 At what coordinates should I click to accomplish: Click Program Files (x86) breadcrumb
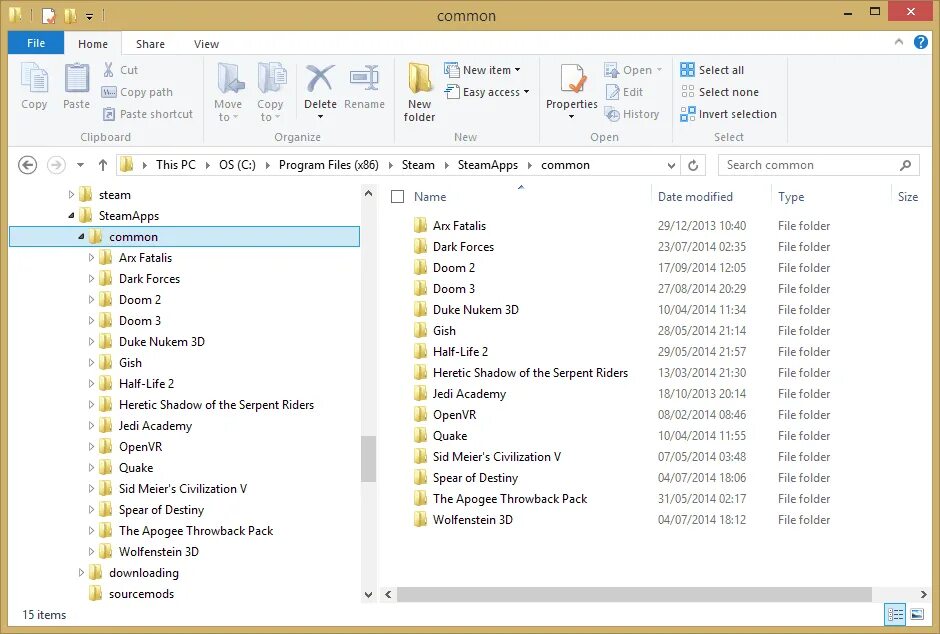329,165
